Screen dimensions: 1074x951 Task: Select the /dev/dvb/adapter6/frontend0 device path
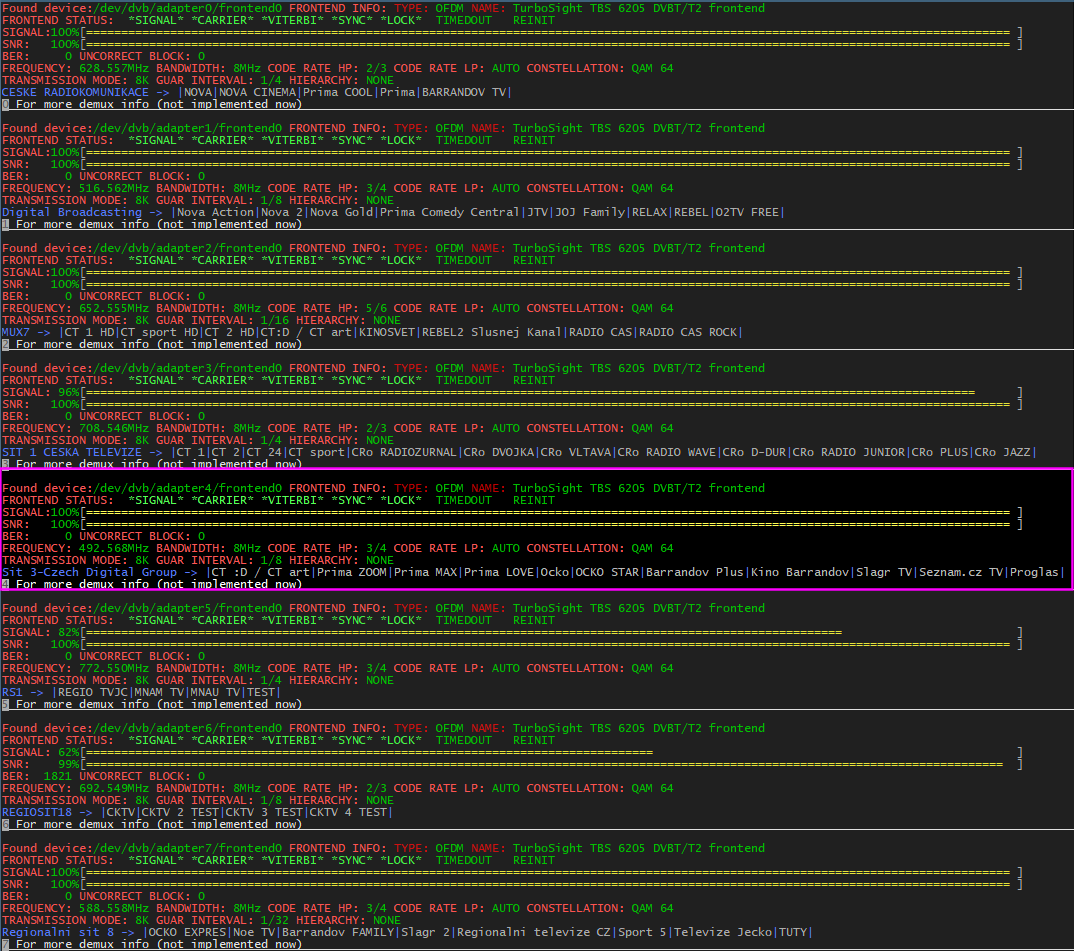186,728
